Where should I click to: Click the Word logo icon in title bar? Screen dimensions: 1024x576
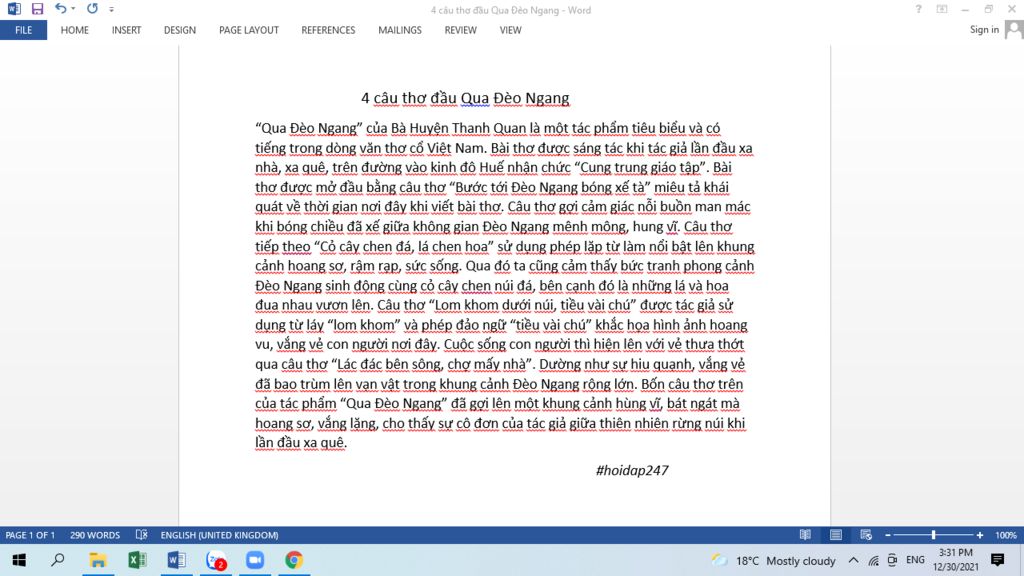(14, 9)
